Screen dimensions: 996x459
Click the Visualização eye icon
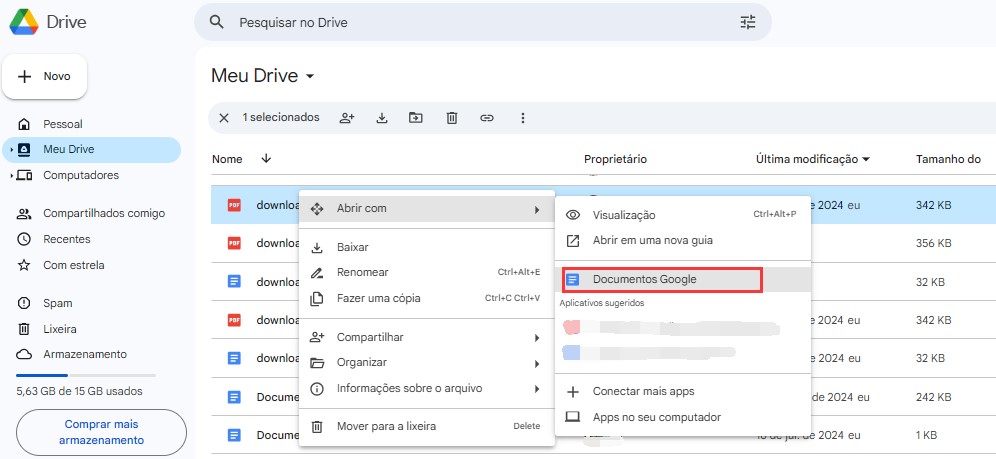pos(573,215)
